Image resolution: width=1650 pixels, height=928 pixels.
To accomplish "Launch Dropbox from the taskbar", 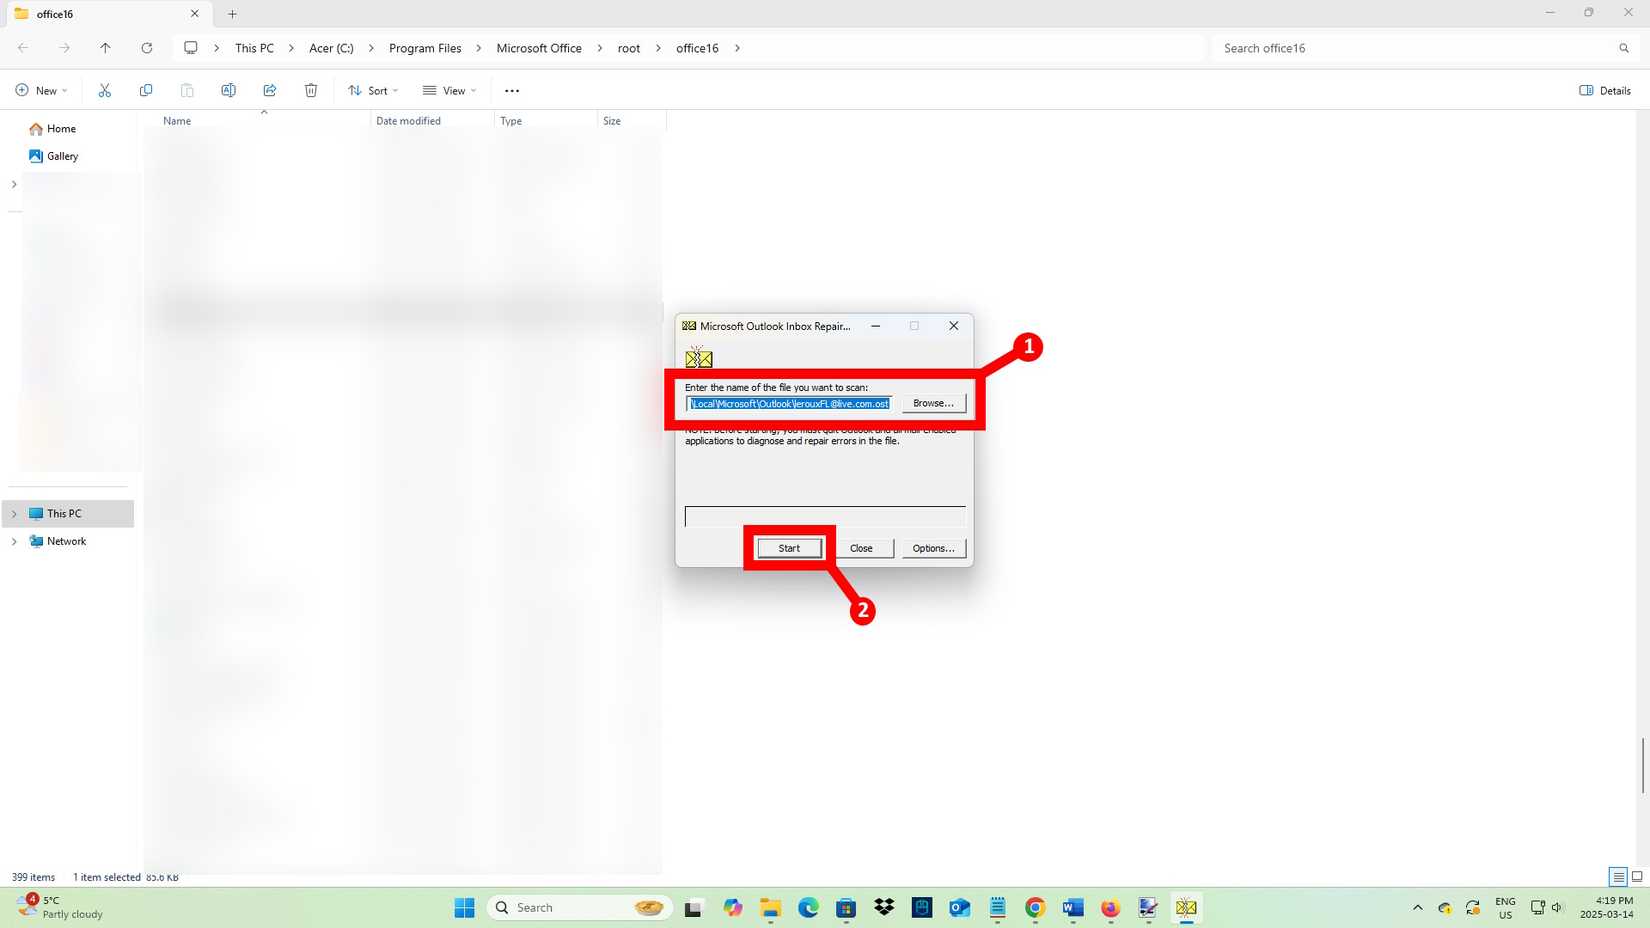I will [x=884, y=908].
